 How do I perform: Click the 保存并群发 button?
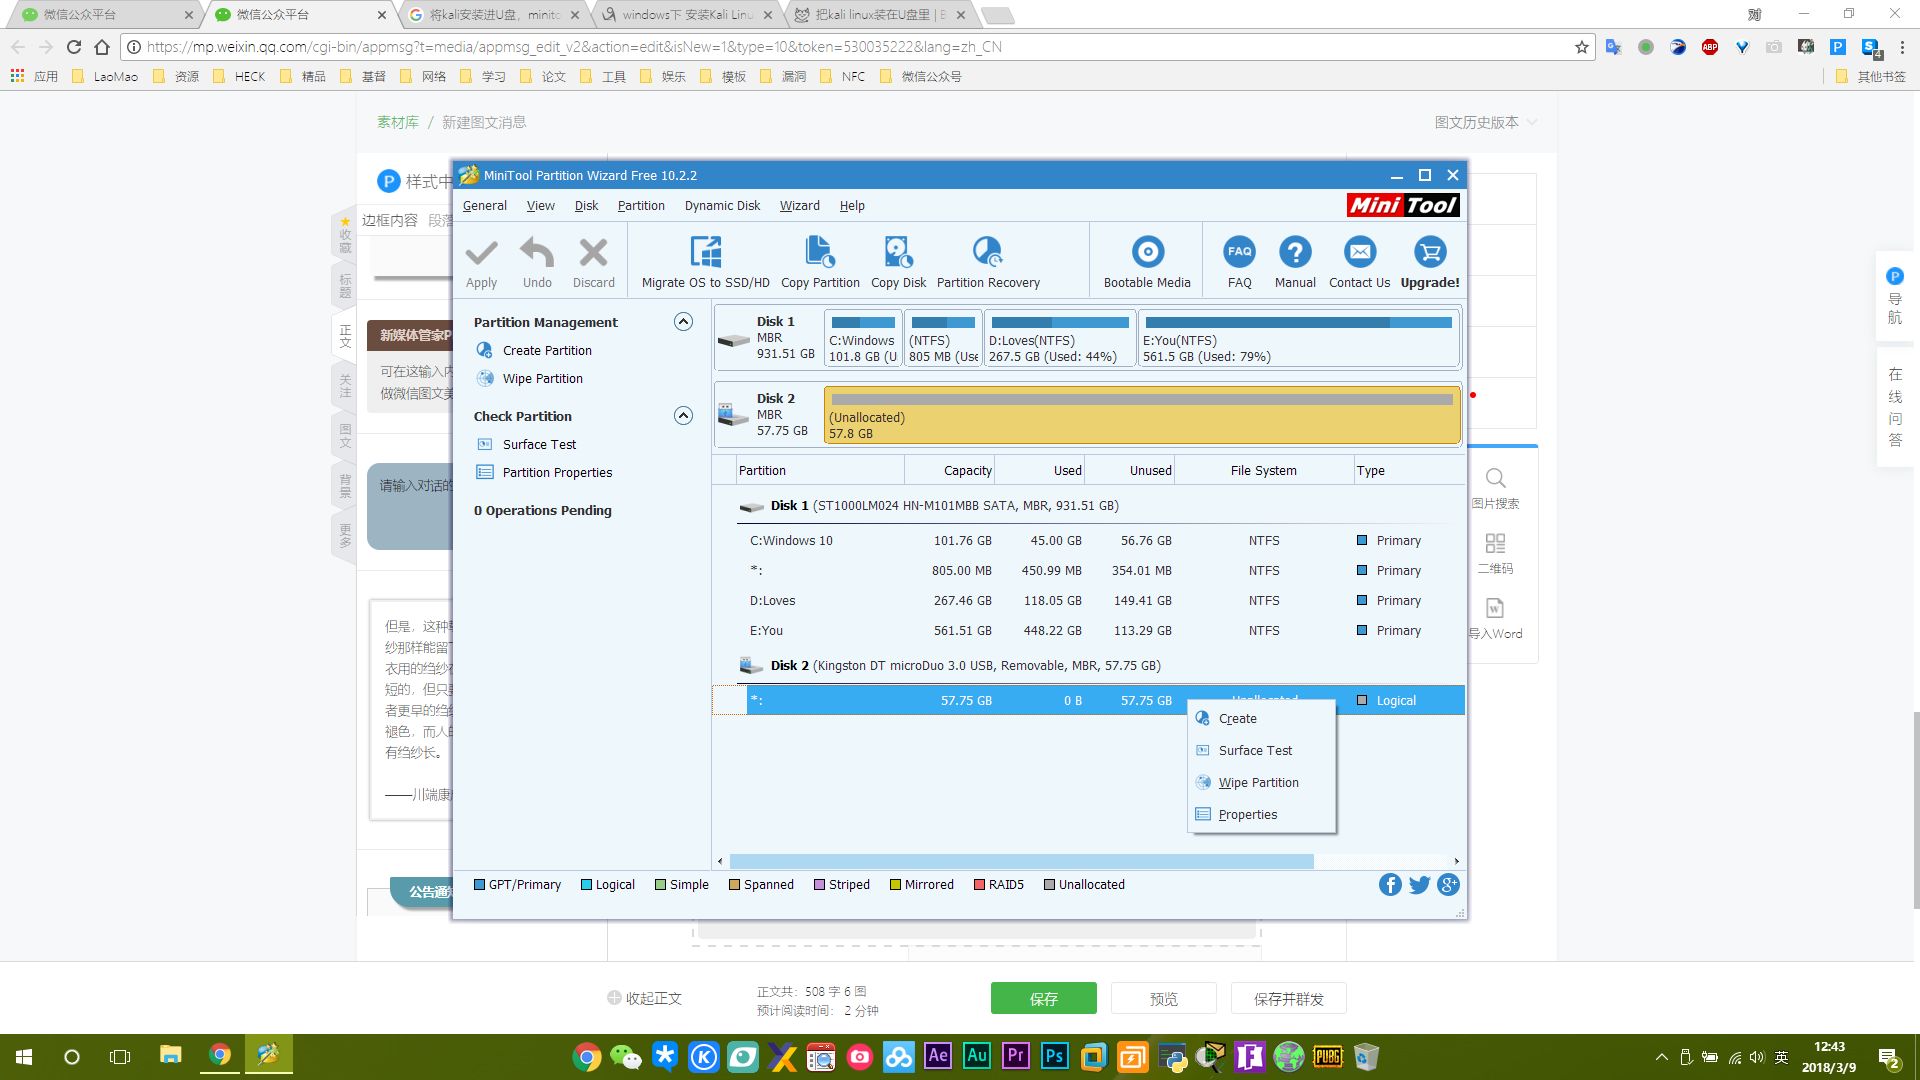pos(1288,998)
